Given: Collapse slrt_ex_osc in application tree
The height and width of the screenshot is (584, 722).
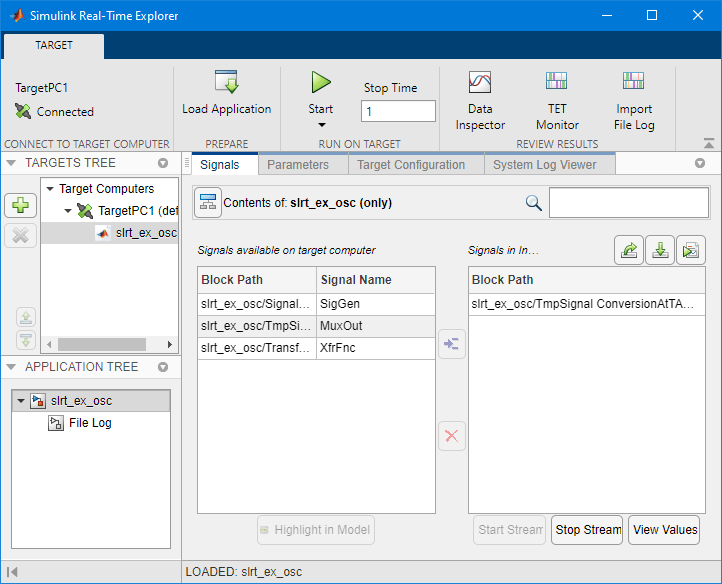Looking at the screenshot, I should 20,401.
